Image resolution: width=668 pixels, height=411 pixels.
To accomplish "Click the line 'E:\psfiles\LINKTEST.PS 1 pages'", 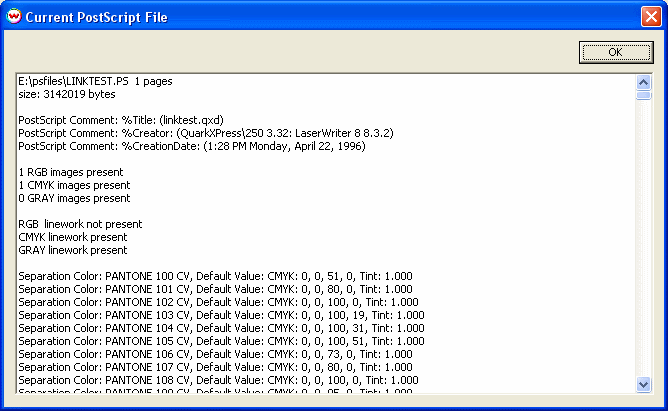I will point(95,81).
